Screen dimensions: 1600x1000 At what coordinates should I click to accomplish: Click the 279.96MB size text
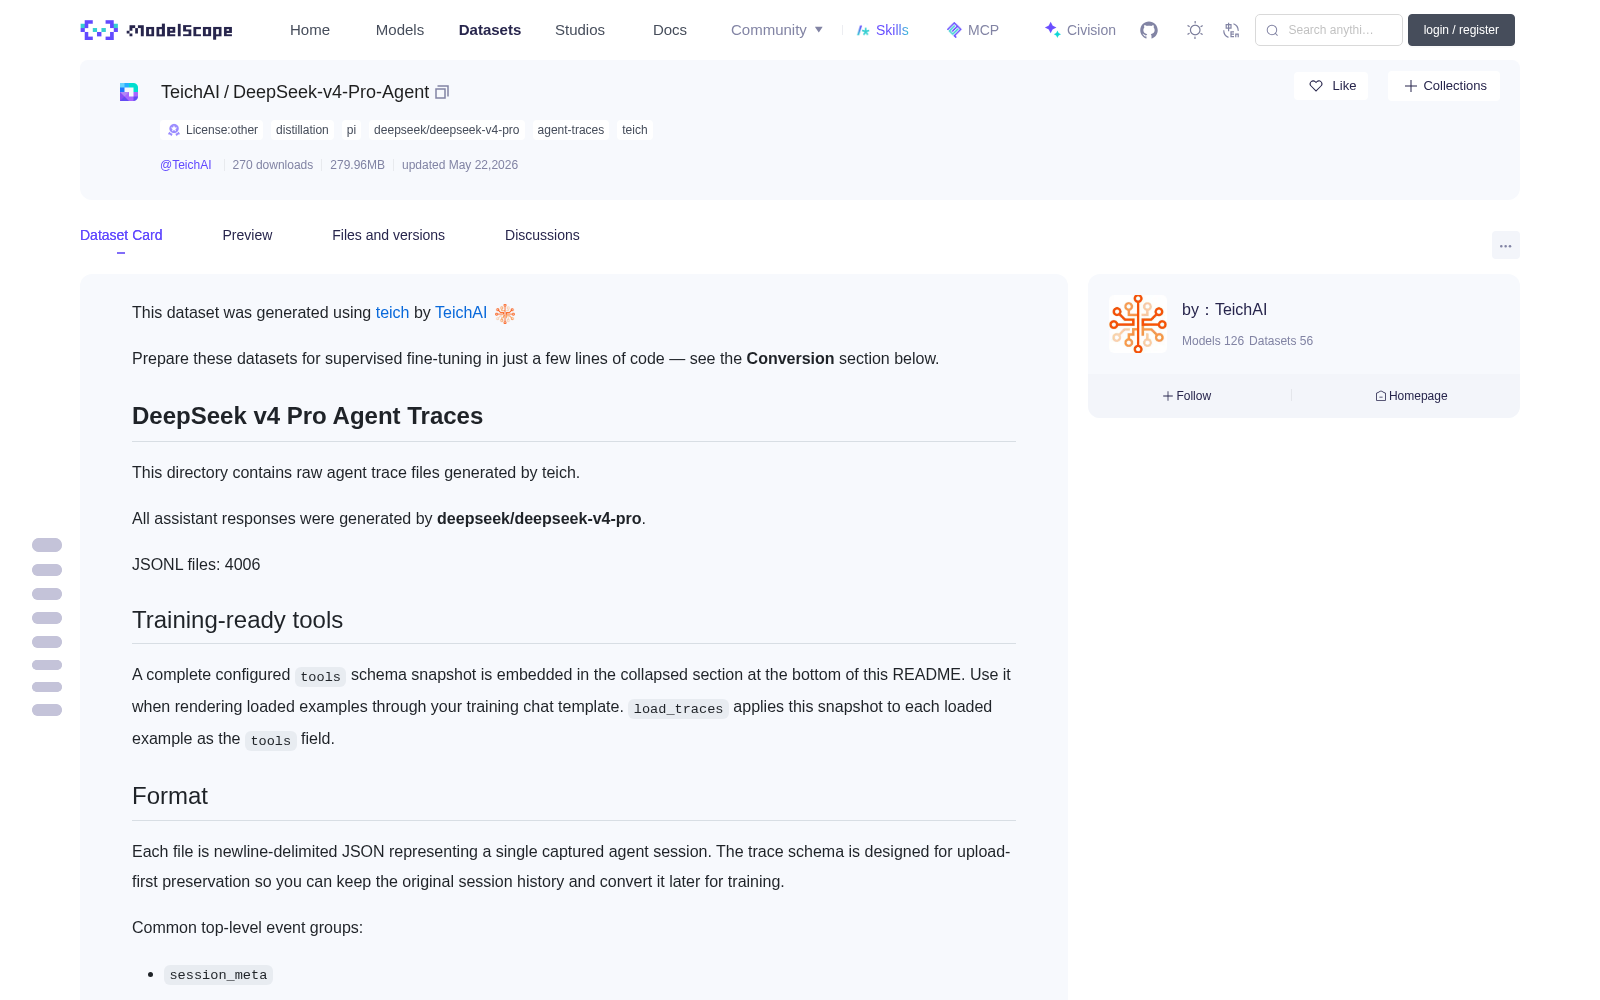pos(357,165)
